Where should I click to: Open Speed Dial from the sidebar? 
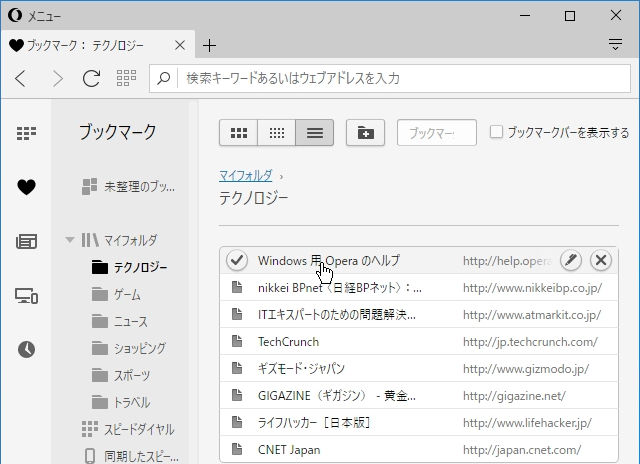[x=26, y=133]
